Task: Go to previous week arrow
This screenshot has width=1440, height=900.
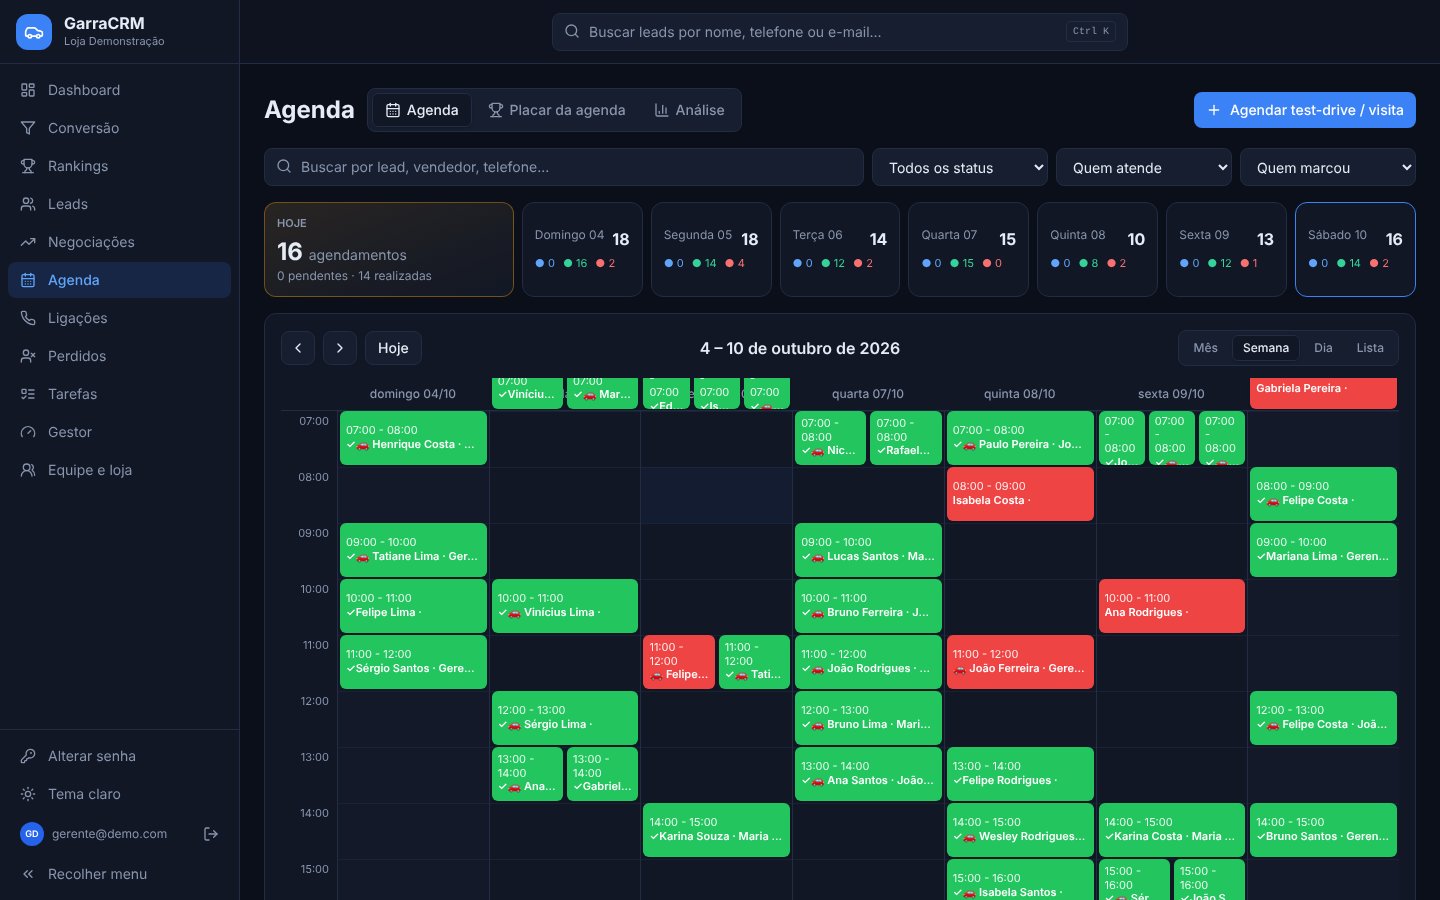Action: pos(298,348)
